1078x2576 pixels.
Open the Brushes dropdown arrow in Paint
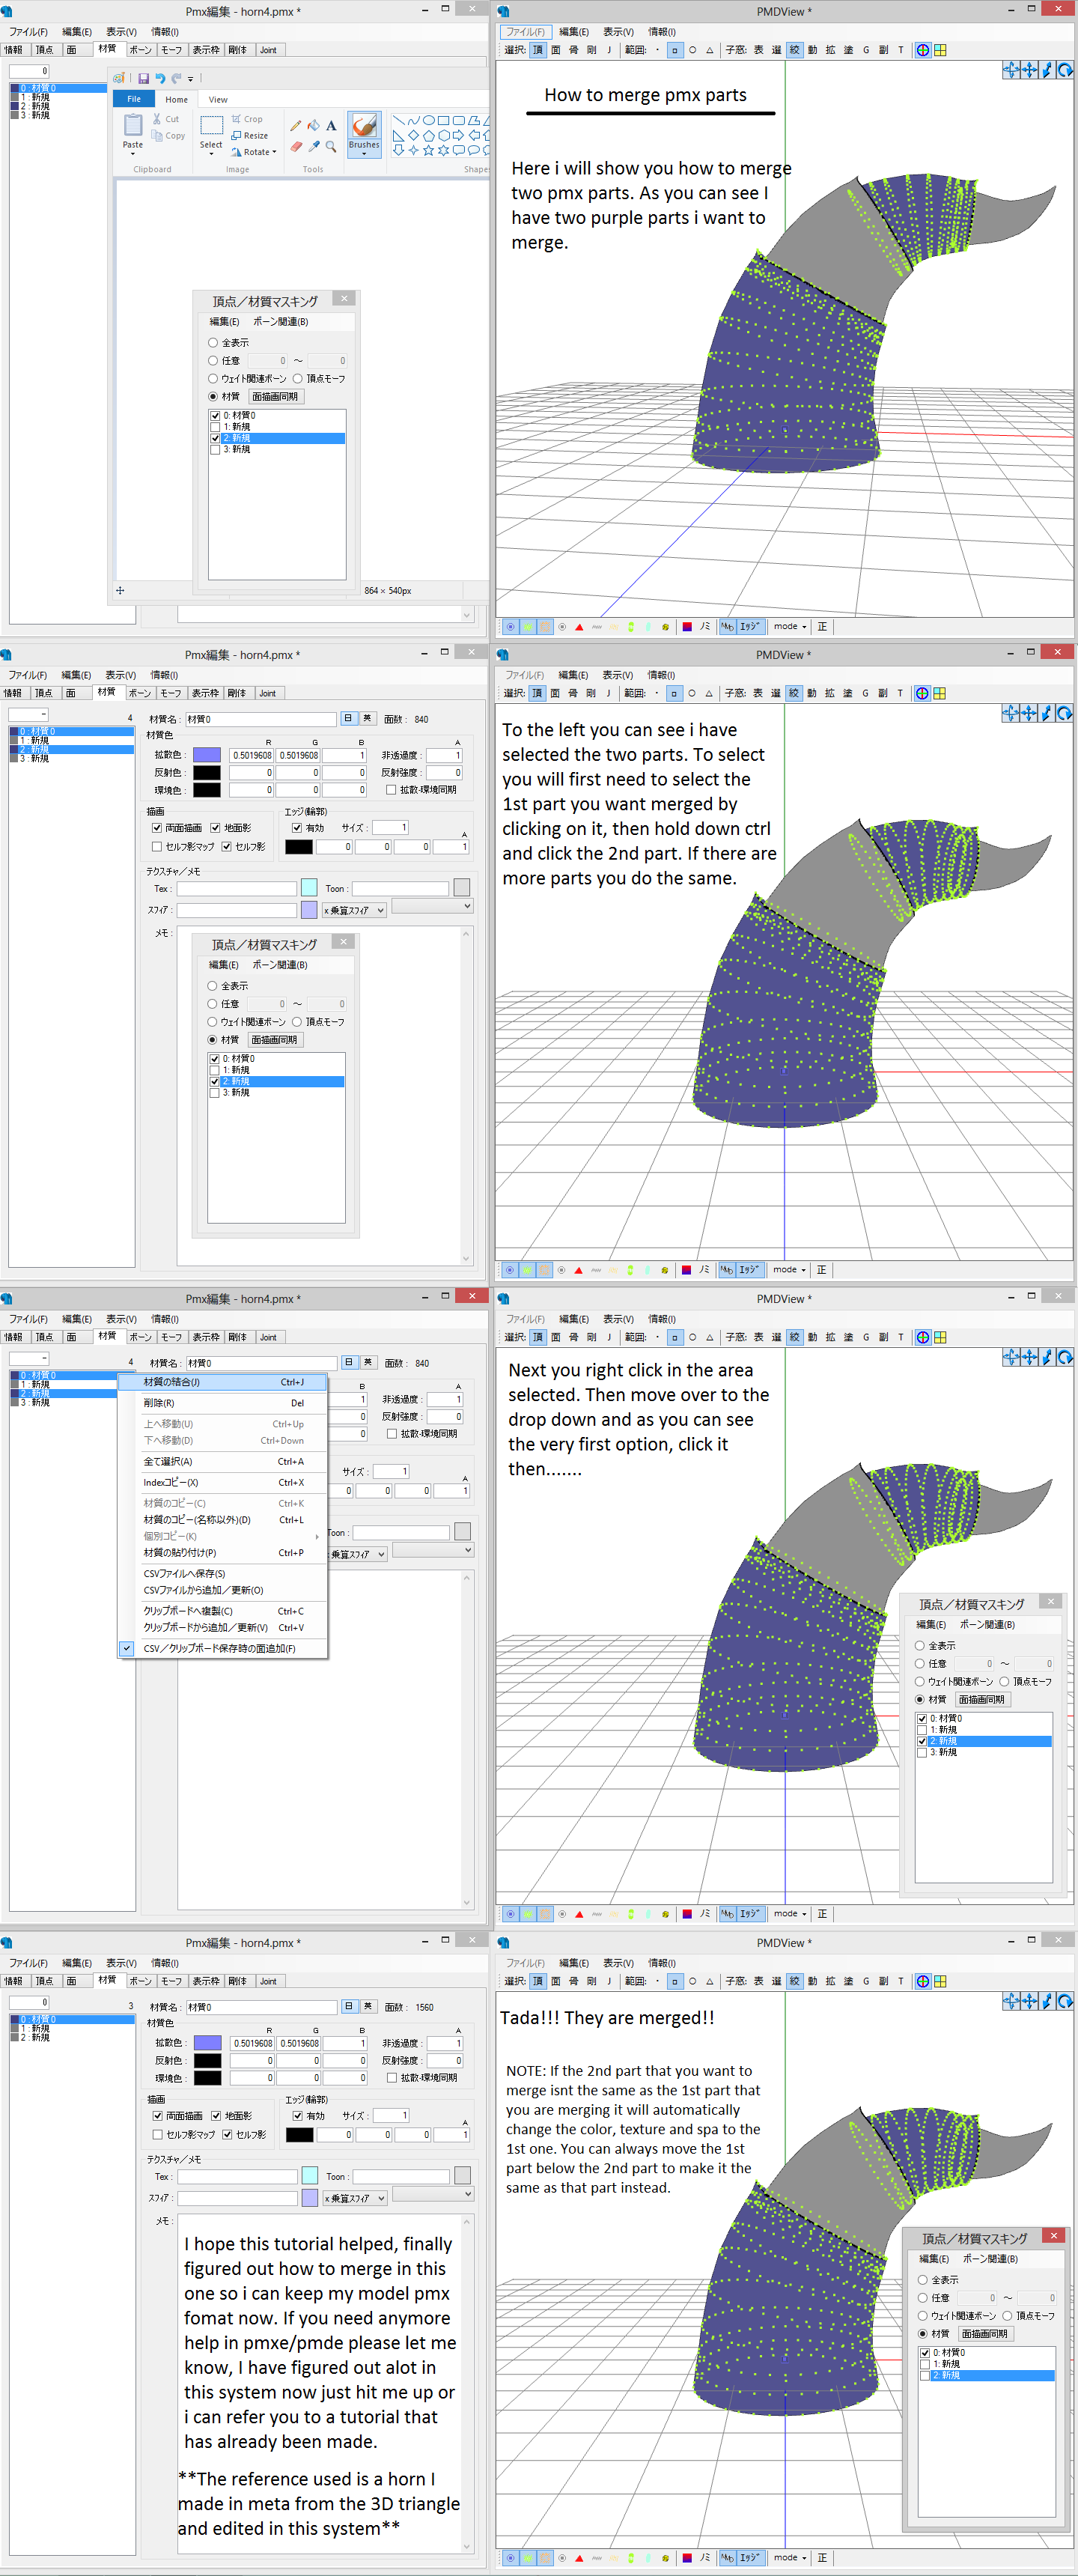point(364,154)
